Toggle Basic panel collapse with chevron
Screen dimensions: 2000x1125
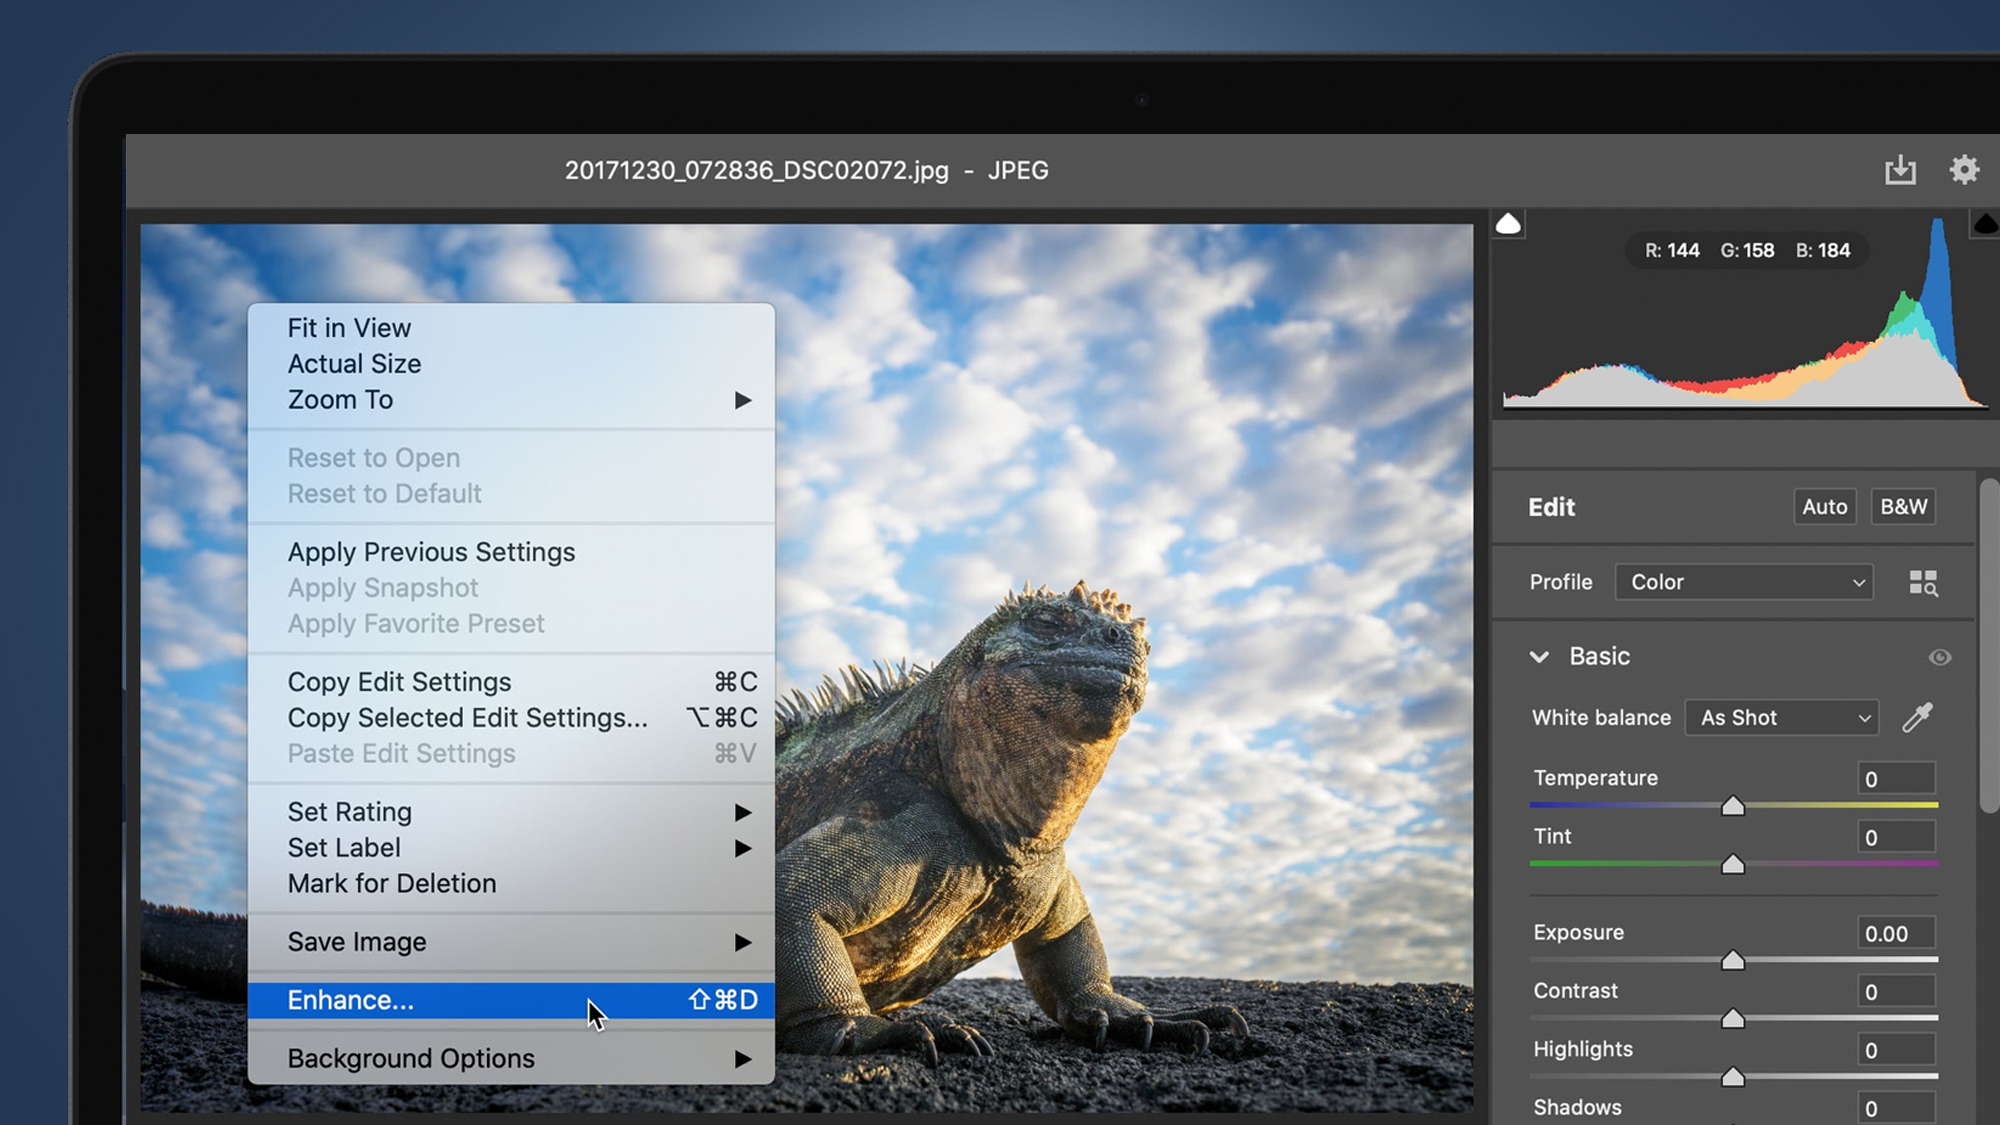pos(1540,657)
